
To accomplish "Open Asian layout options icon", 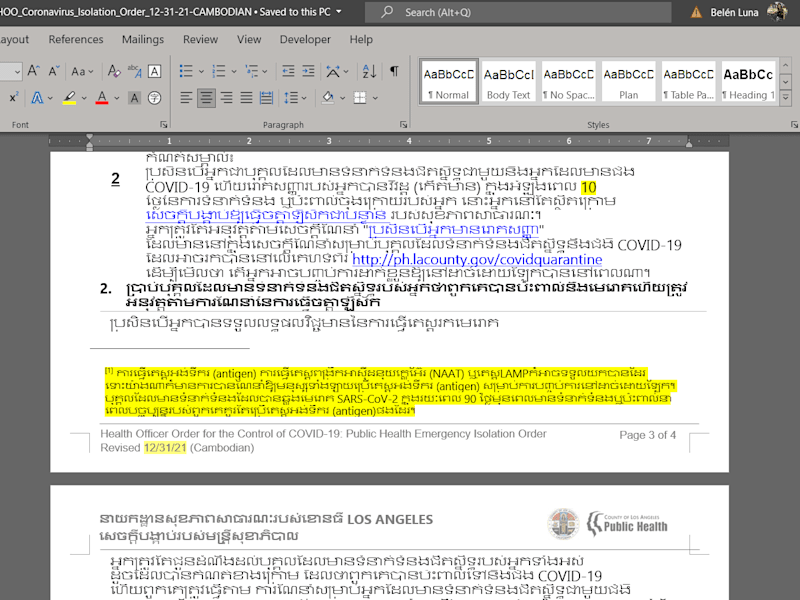I will click(x=333, y=71).
